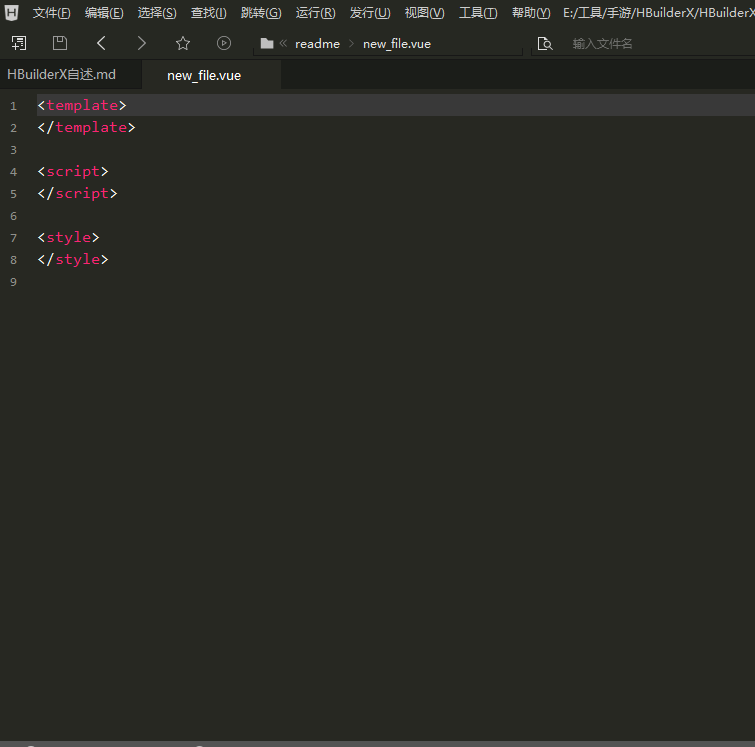Open the 运行(R) menu
This screenshot has width=755, height=747.
pos(315,13)
